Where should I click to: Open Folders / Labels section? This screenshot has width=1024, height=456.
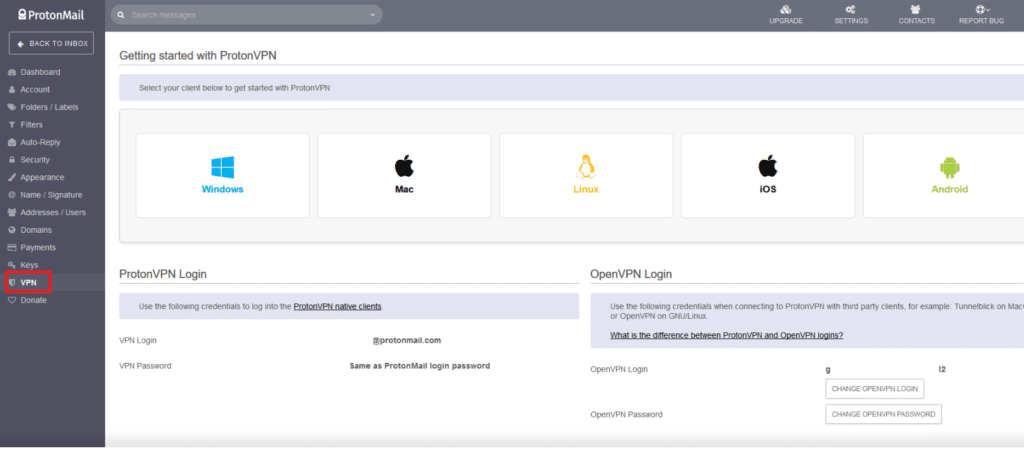click(x=52, y=107)
